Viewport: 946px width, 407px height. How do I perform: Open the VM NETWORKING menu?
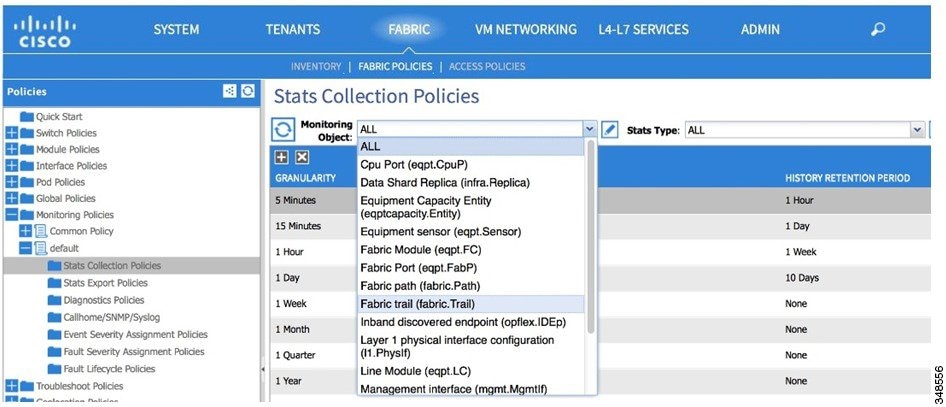(x=525, y=29)
